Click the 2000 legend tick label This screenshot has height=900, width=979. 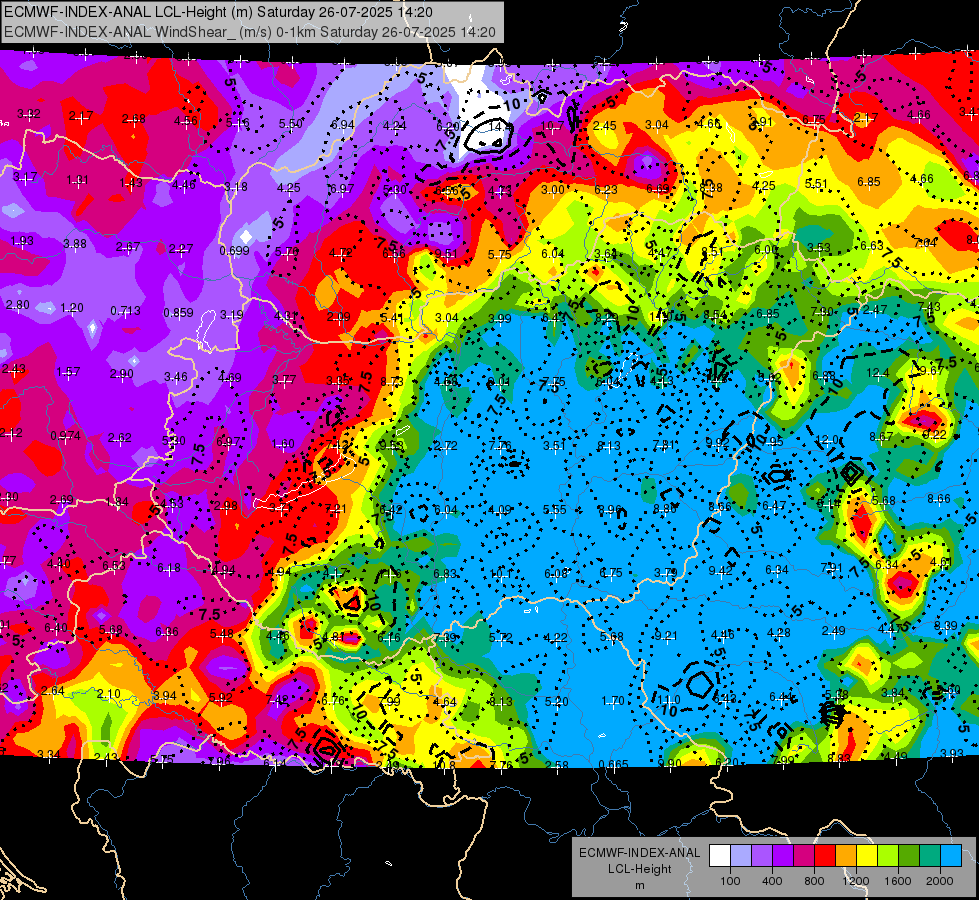[940, 881]
